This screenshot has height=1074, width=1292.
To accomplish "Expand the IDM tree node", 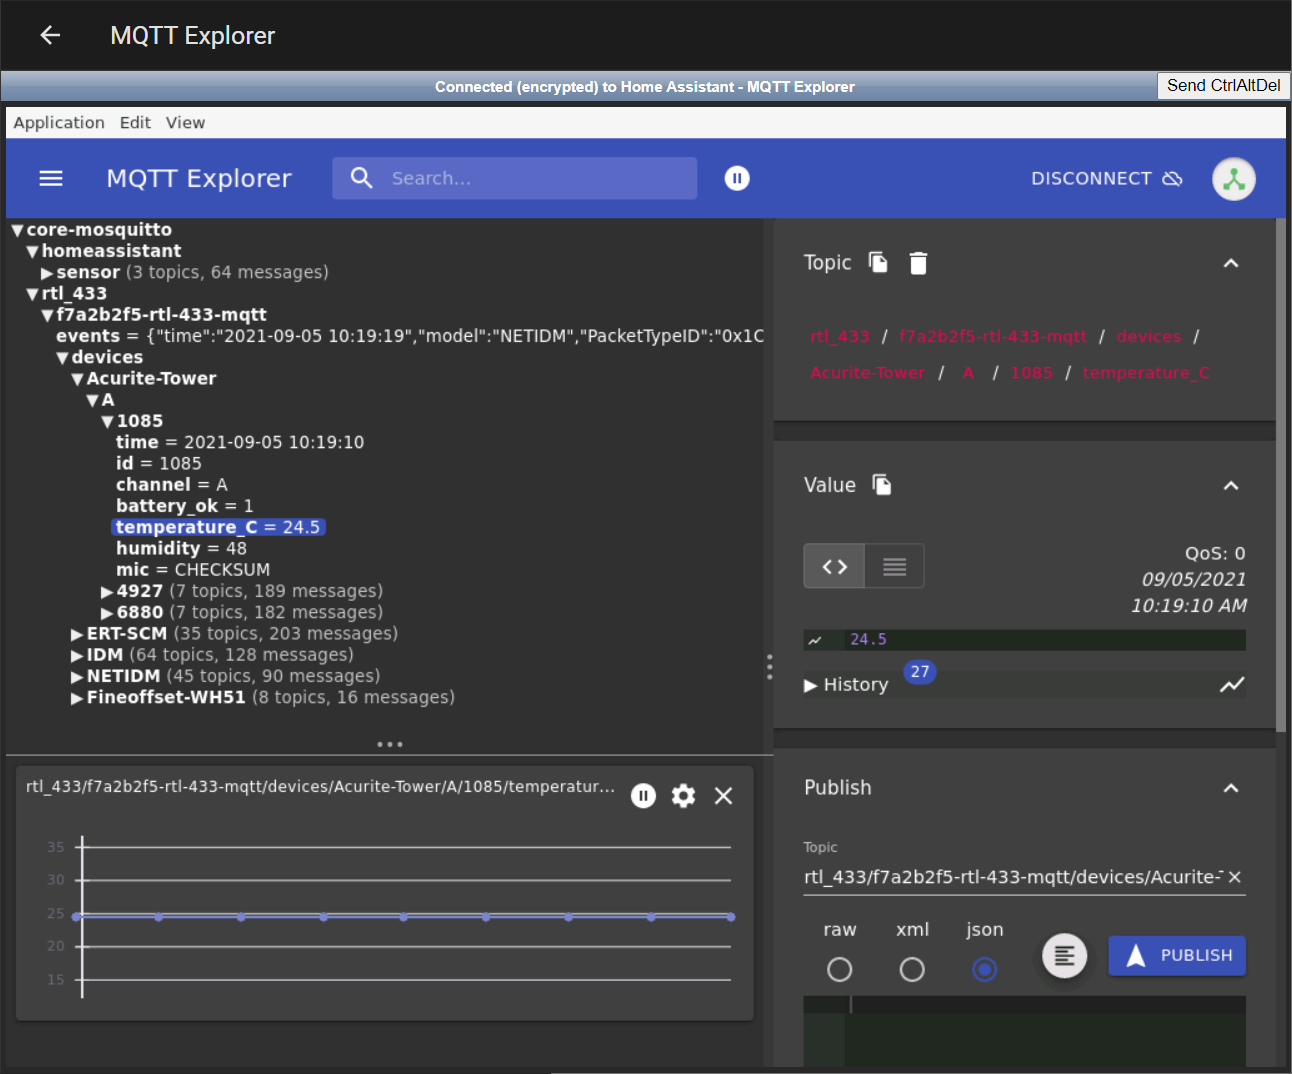I will point(77,656).
